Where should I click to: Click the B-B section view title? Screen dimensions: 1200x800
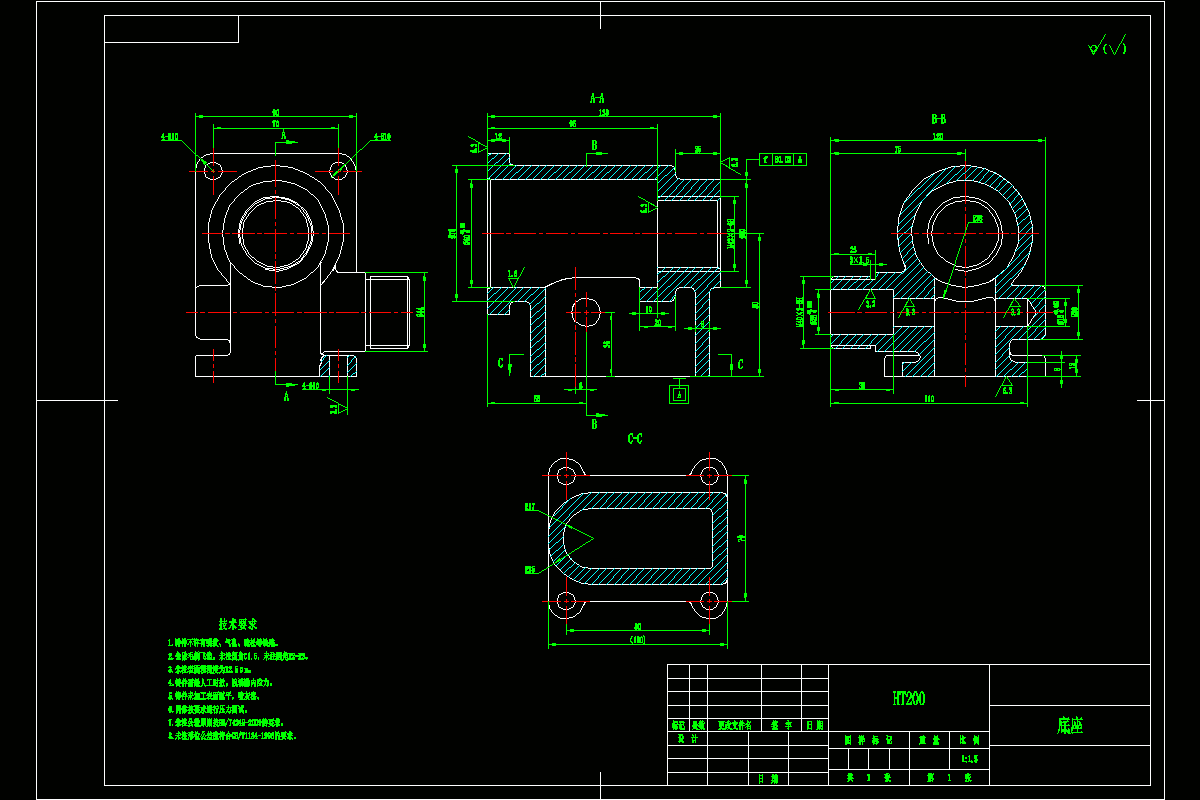938,118
